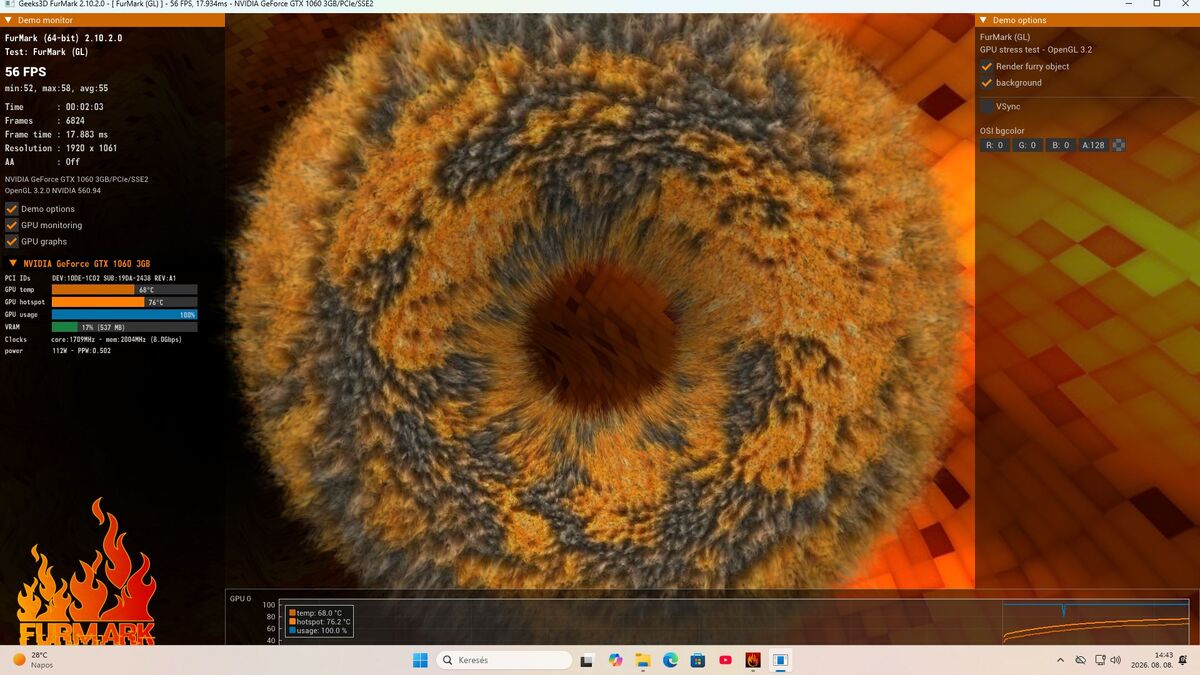Viewport: 1200px width, 675px height.
Task: Click the crossed-out cloud sync tray icon
Action: click(1080, 660)
